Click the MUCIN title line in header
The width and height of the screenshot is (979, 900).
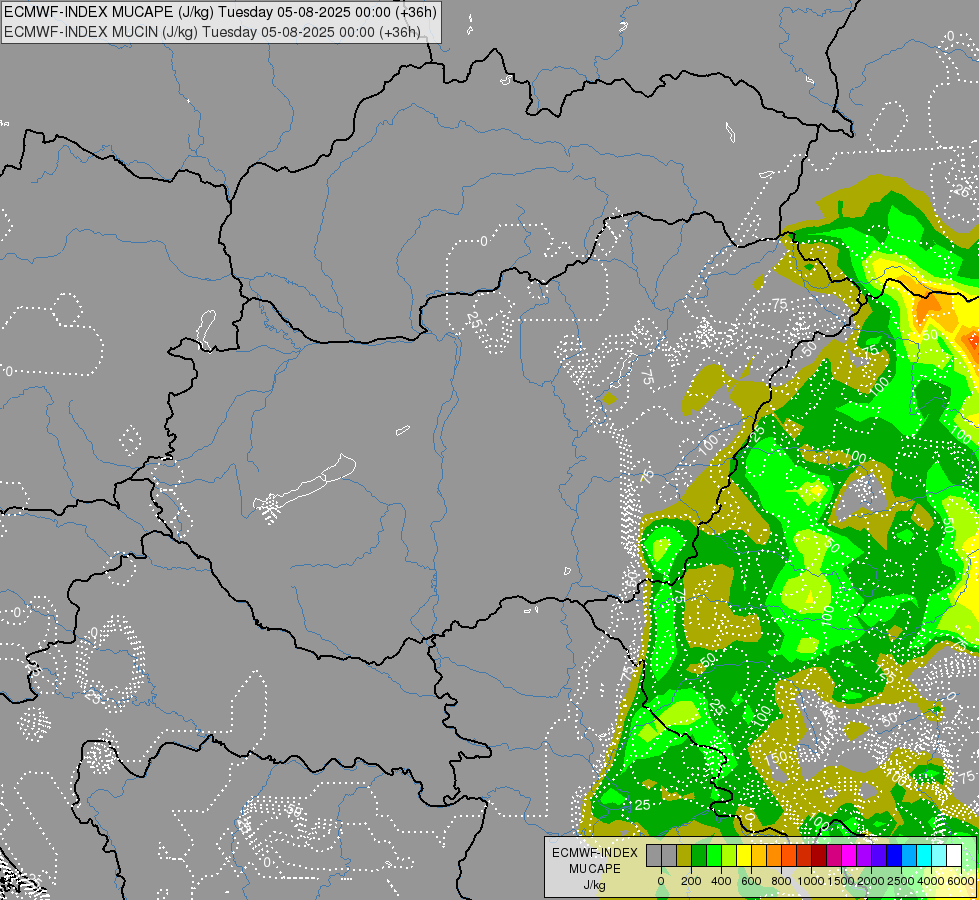coord(212,32)
